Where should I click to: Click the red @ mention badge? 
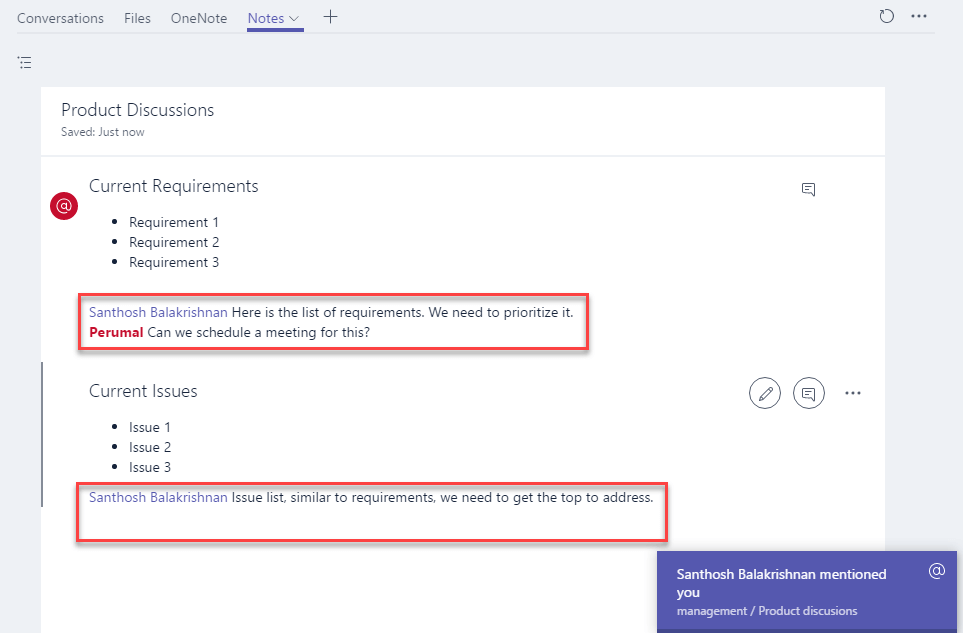click(x=64, y=206)
